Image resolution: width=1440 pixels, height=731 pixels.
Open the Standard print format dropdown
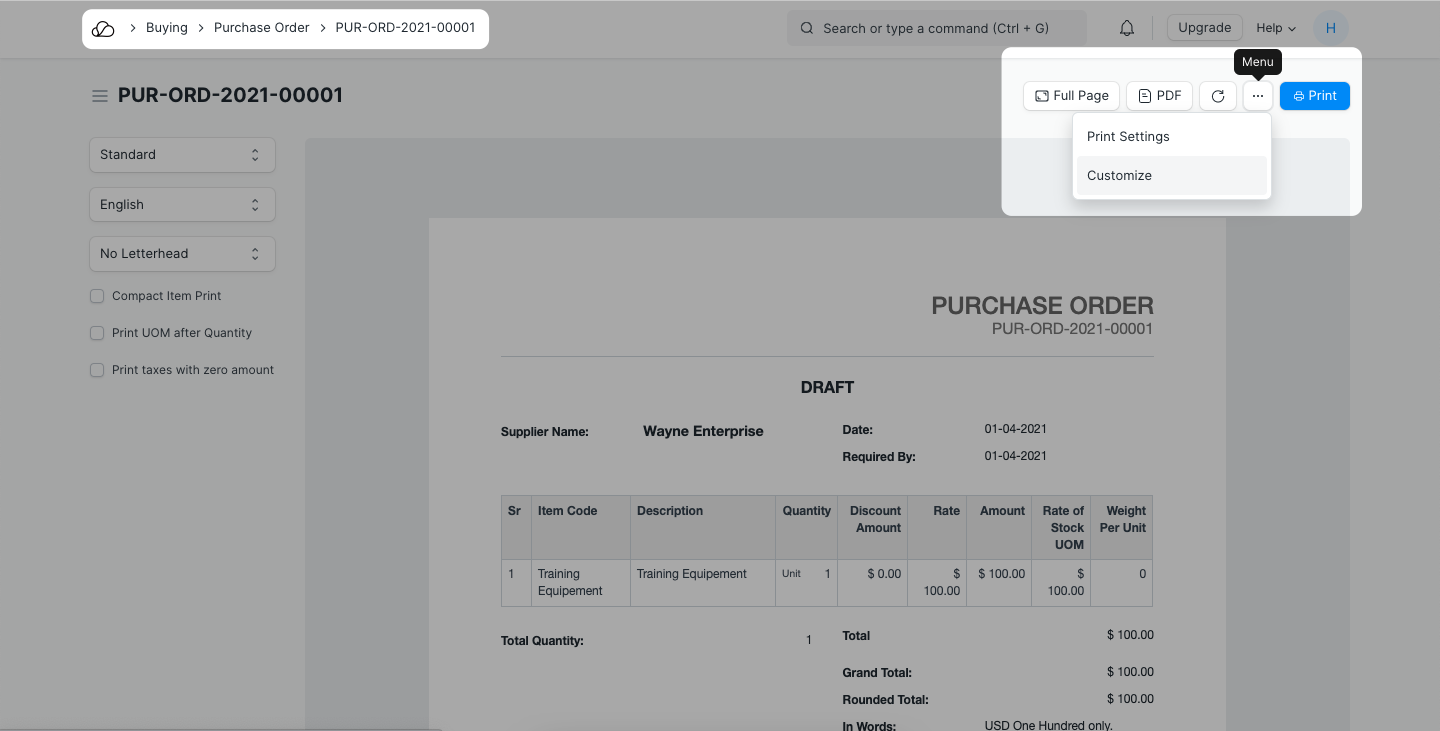click(182, 155)
